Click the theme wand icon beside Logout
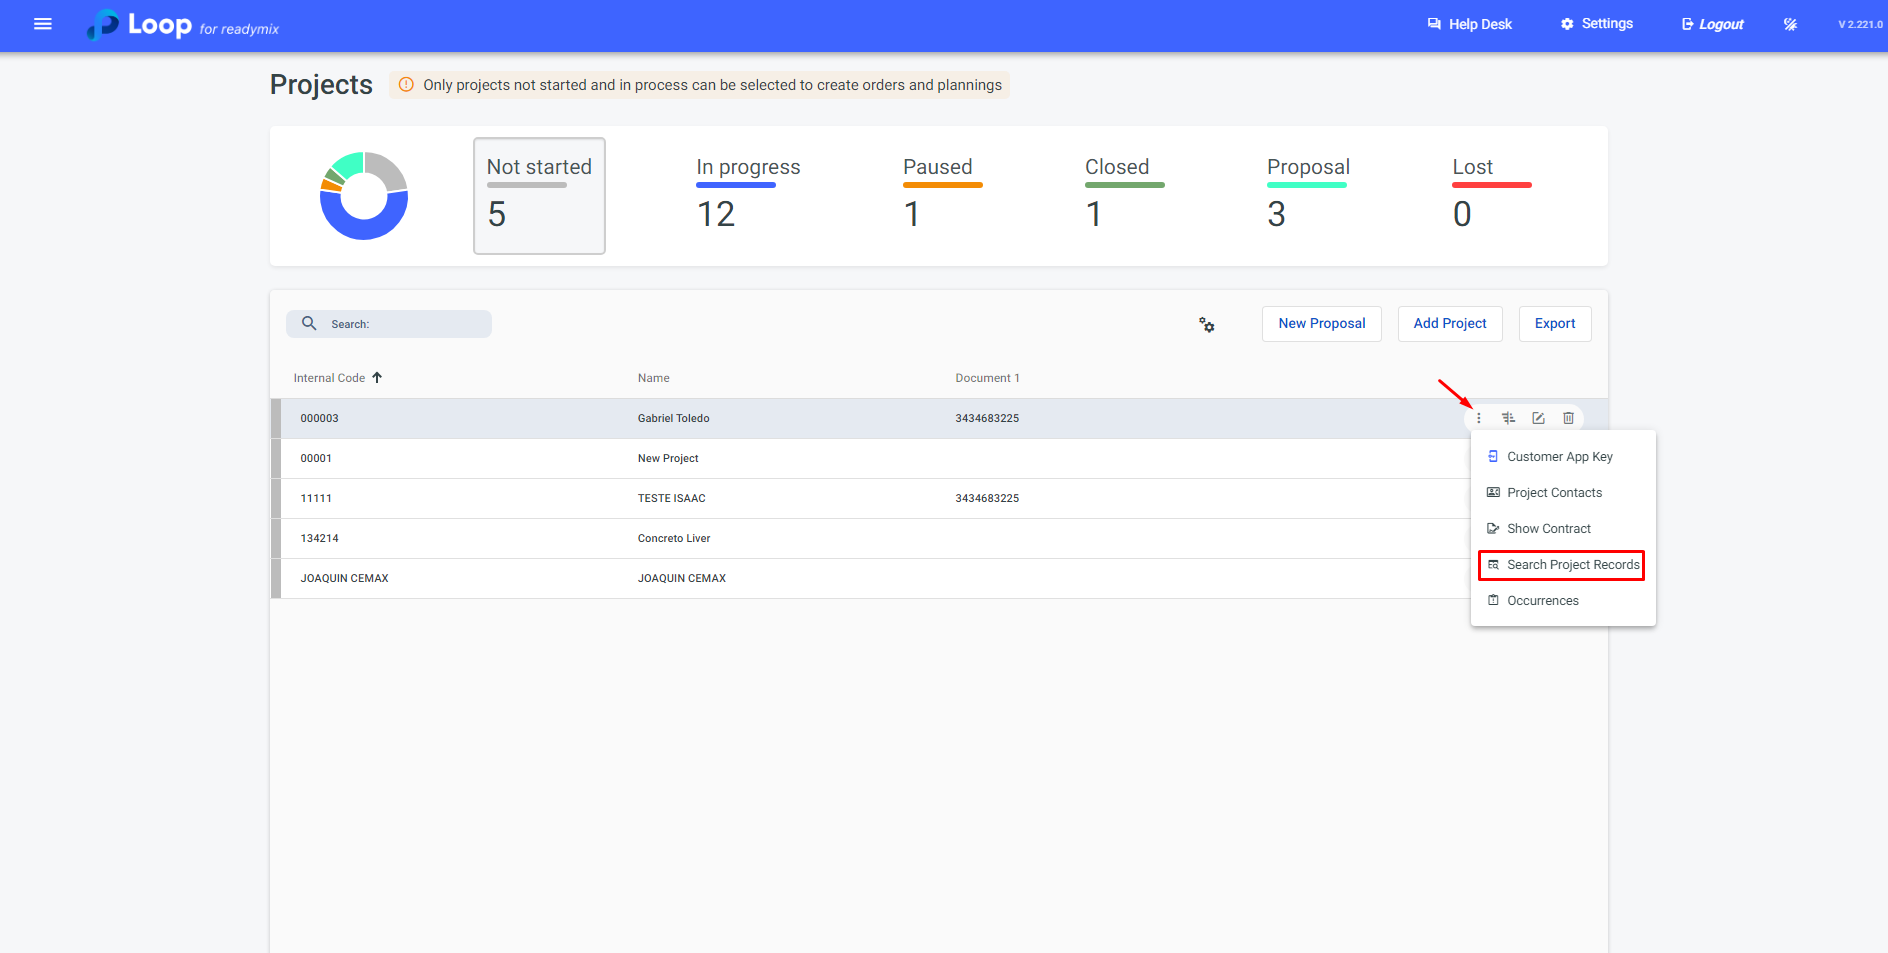 1790,24
